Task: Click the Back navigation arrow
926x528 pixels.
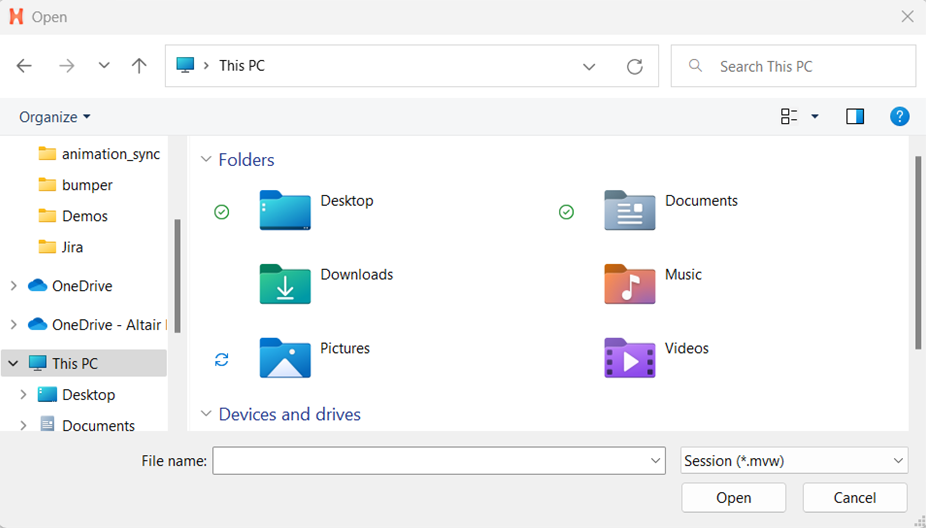Action: pos(24,66)
